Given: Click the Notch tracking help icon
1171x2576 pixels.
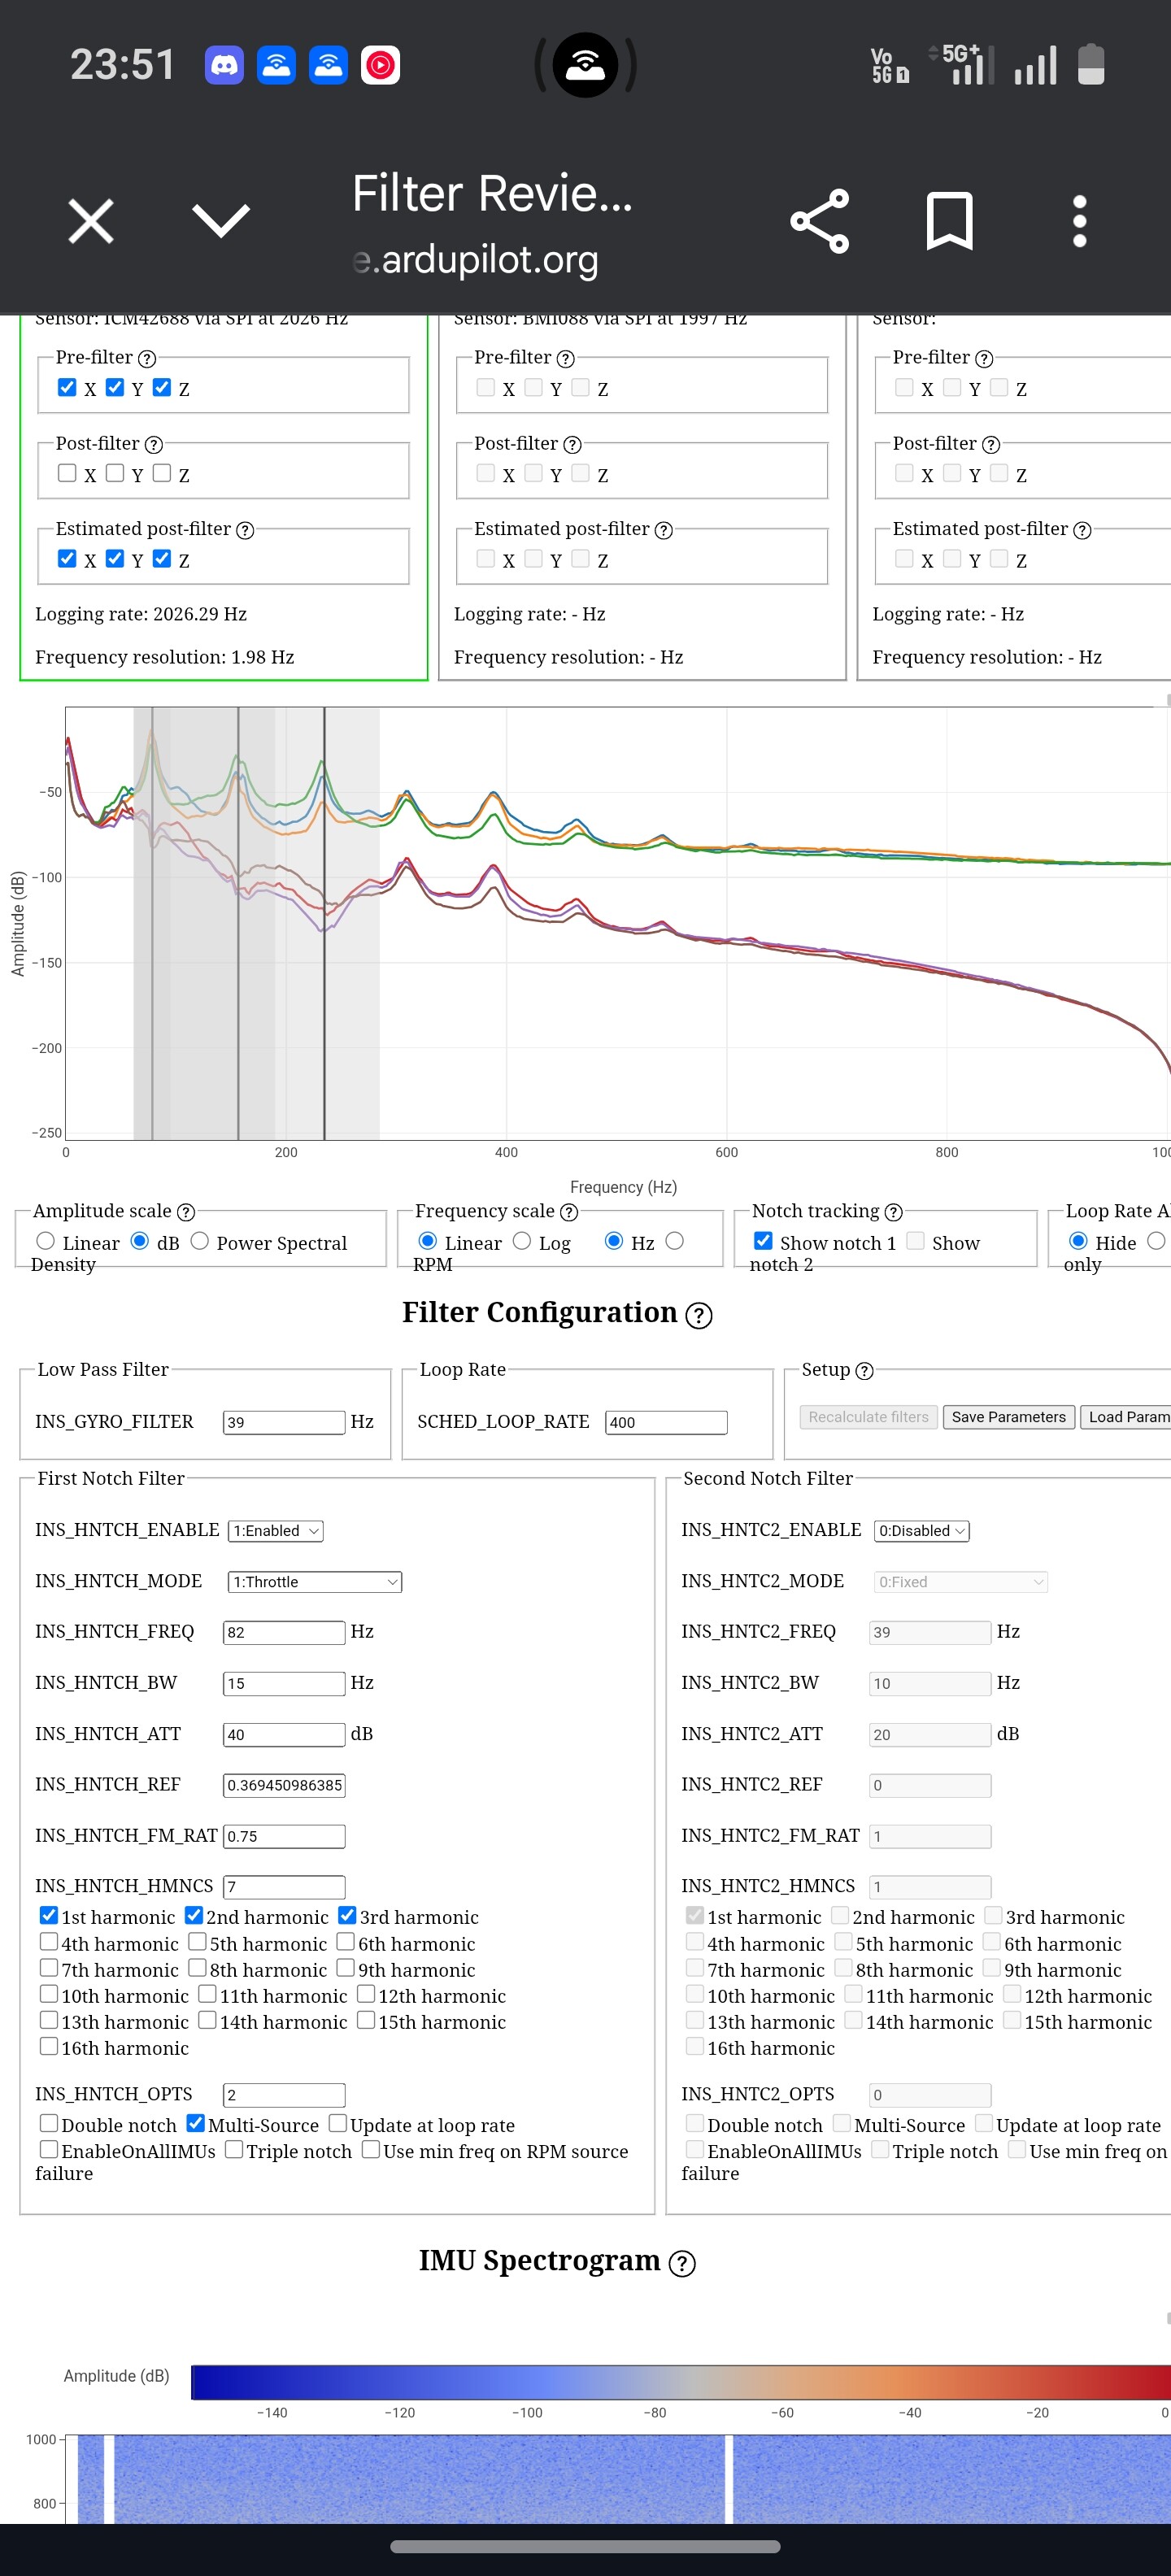Looking at the screenshot, I should tap(893, 1212).
